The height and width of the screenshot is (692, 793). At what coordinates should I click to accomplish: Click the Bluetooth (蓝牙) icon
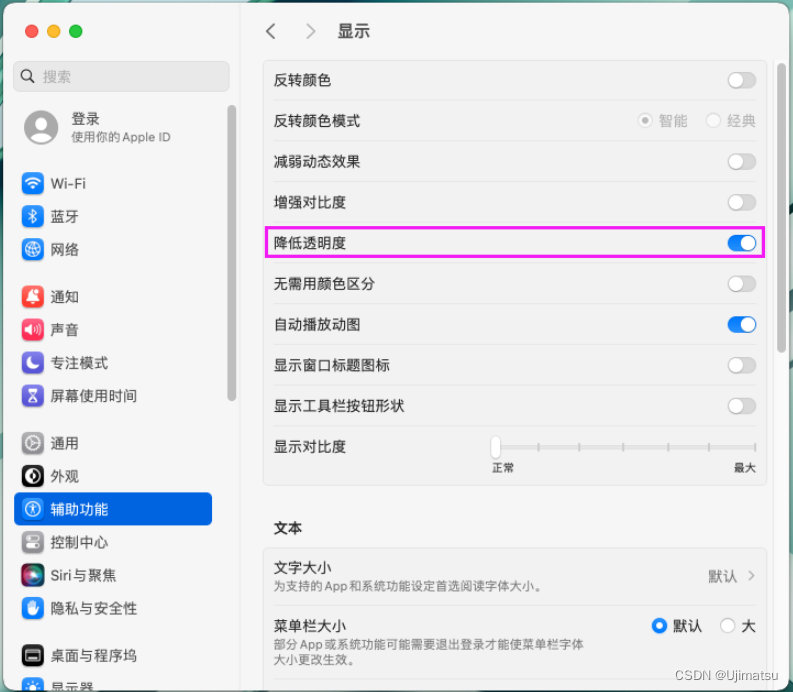(x=33, y=217)
